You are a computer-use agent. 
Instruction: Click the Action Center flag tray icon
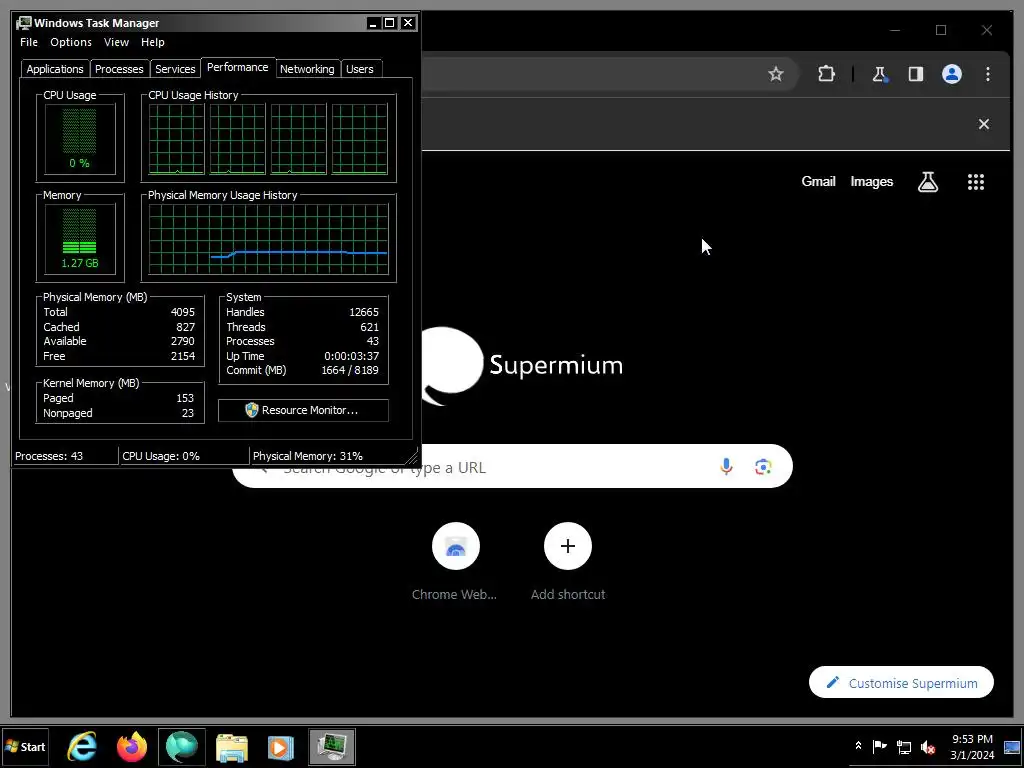[880, 746]
